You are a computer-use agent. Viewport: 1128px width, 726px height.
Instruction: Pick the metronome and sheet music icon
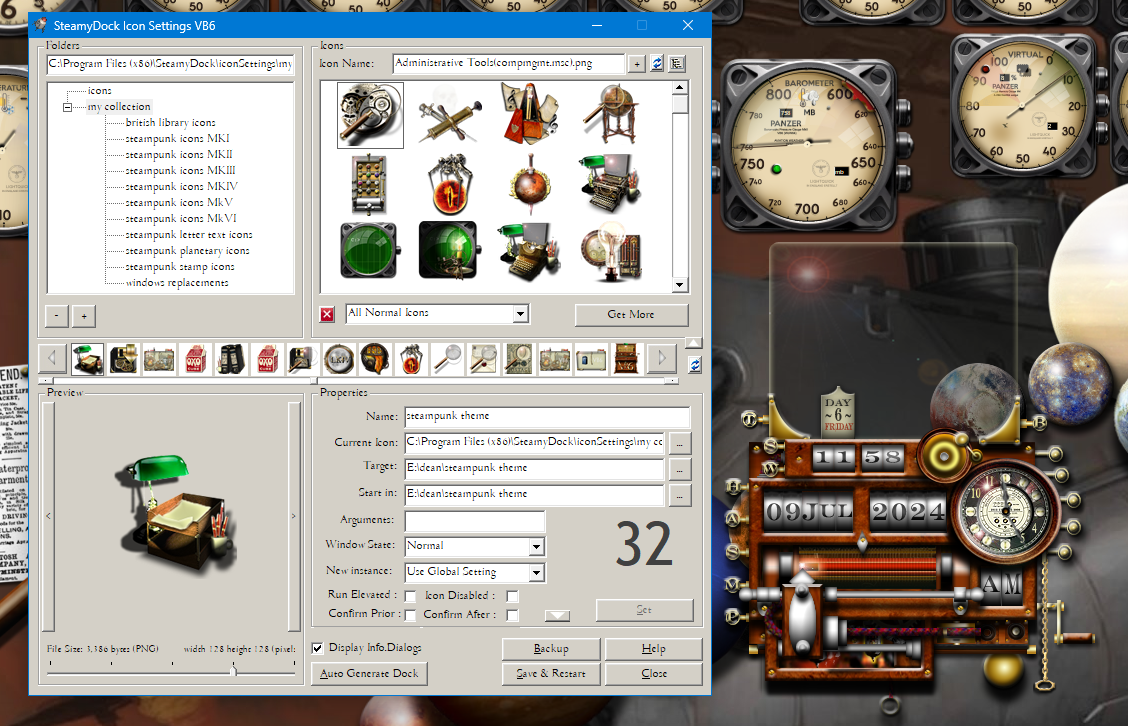(x=529, y=113)
